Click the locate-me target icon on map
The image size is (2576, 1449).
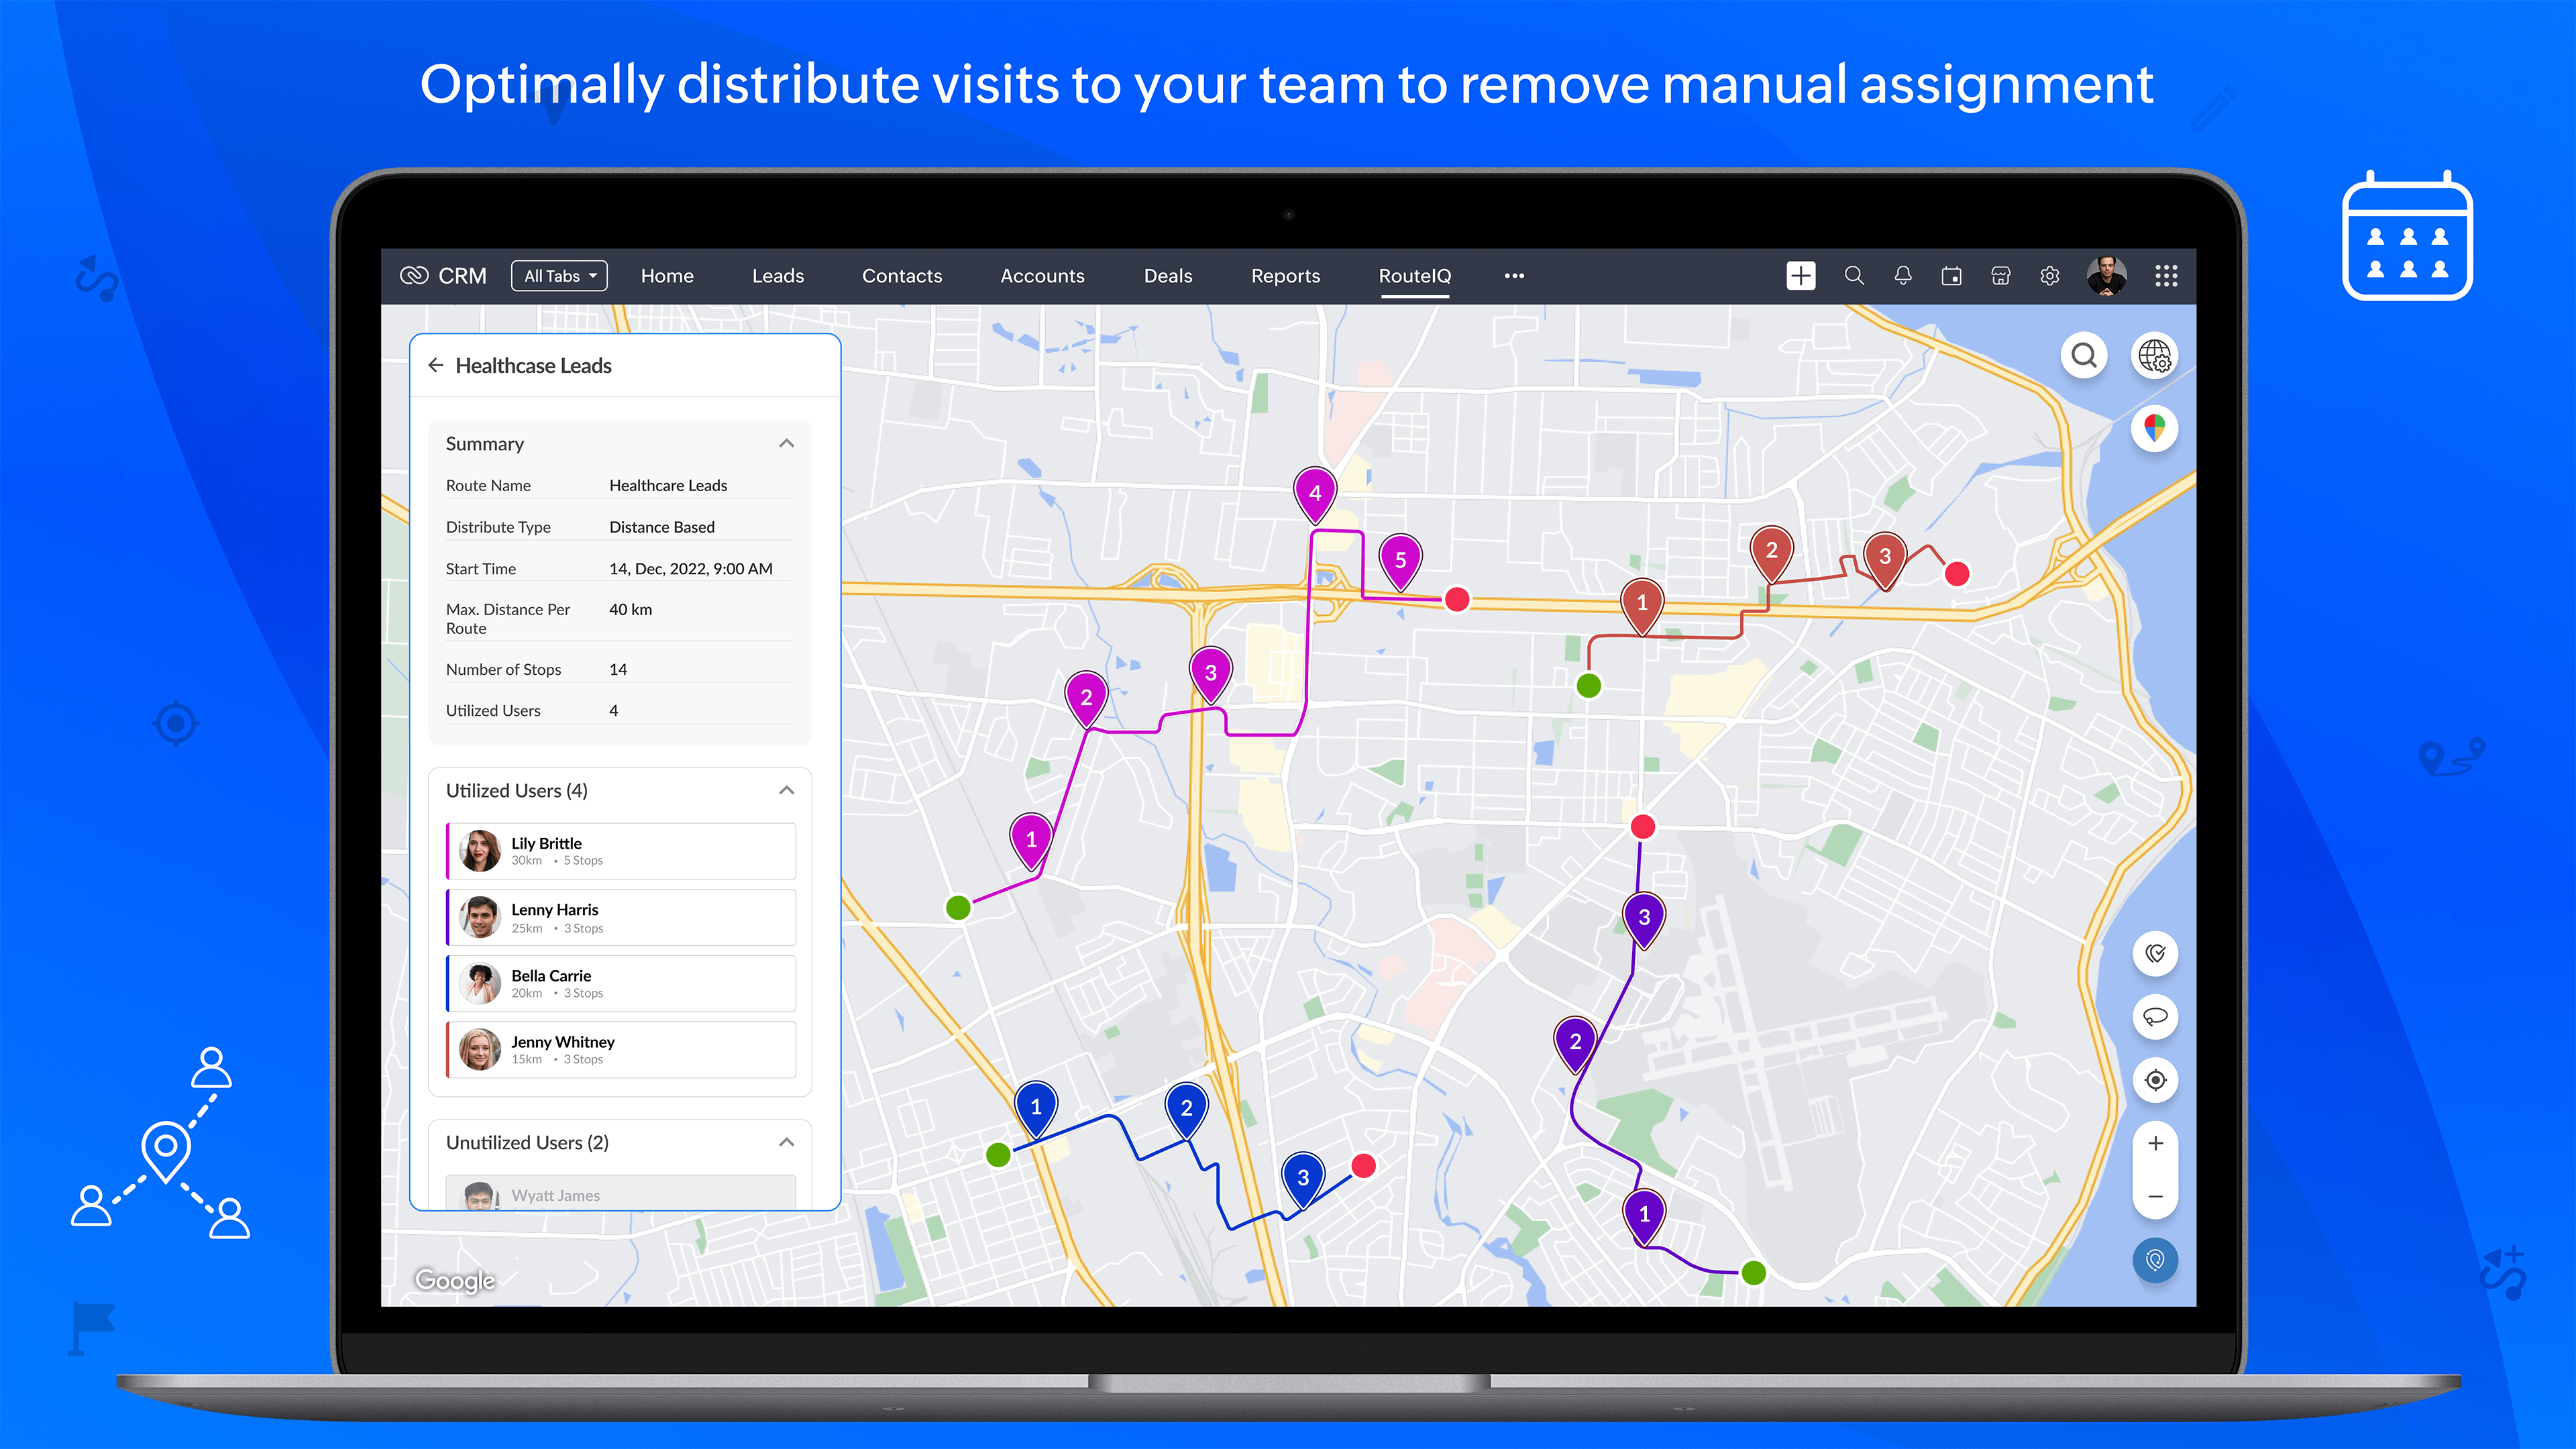[x=2155, y=1080]
